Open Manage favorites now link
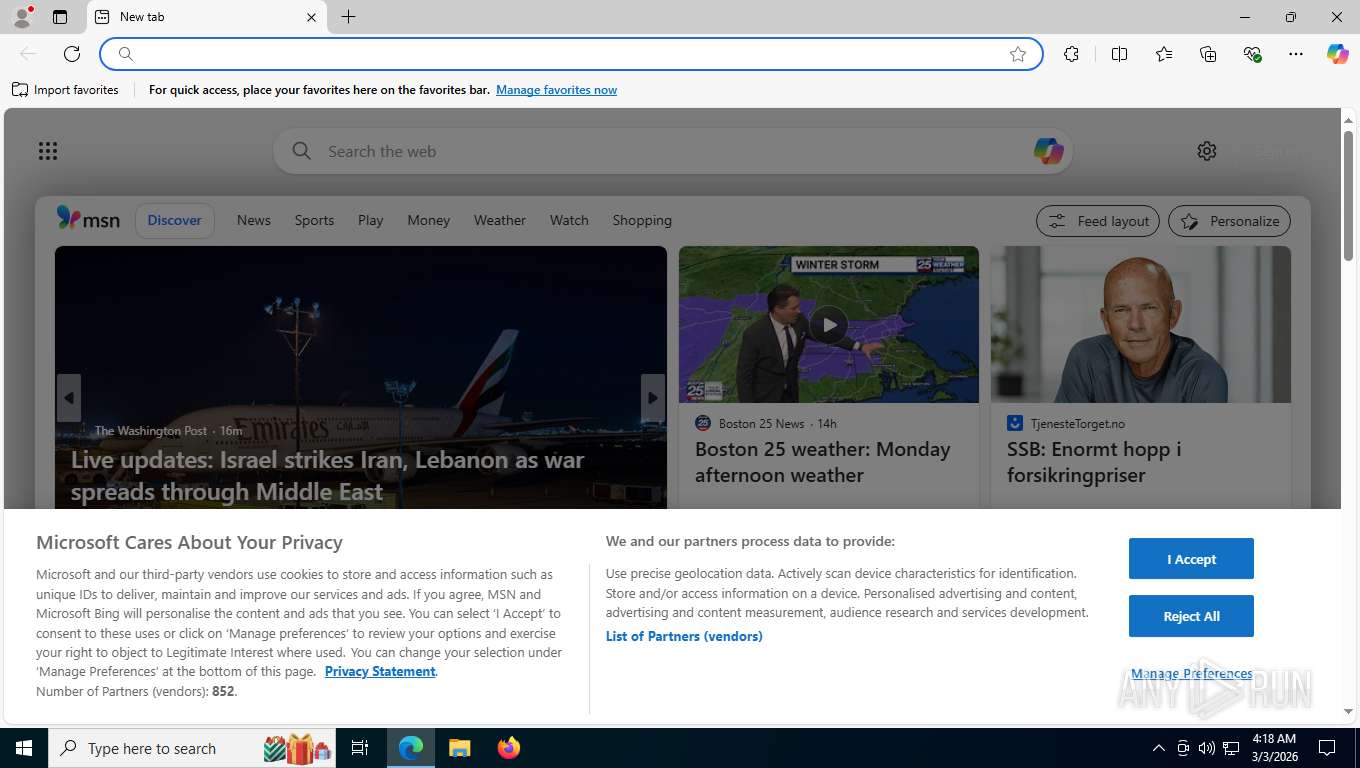 click(x=556, y=90)
